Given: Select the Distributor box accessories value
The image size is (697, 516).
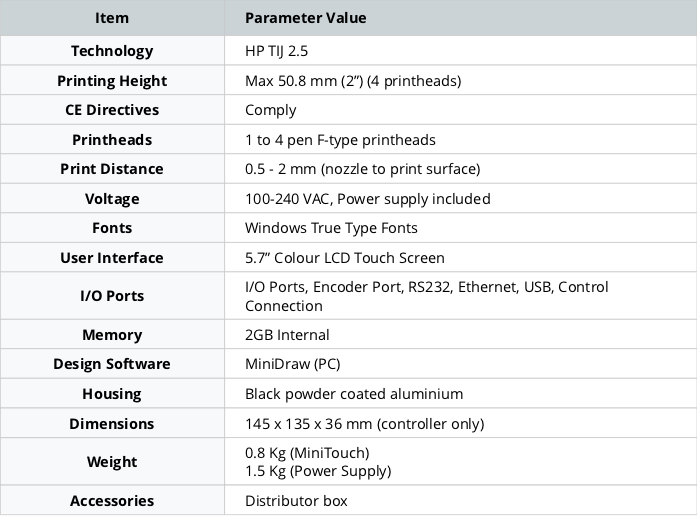Looking at the screenshot, I should point(296,501).
